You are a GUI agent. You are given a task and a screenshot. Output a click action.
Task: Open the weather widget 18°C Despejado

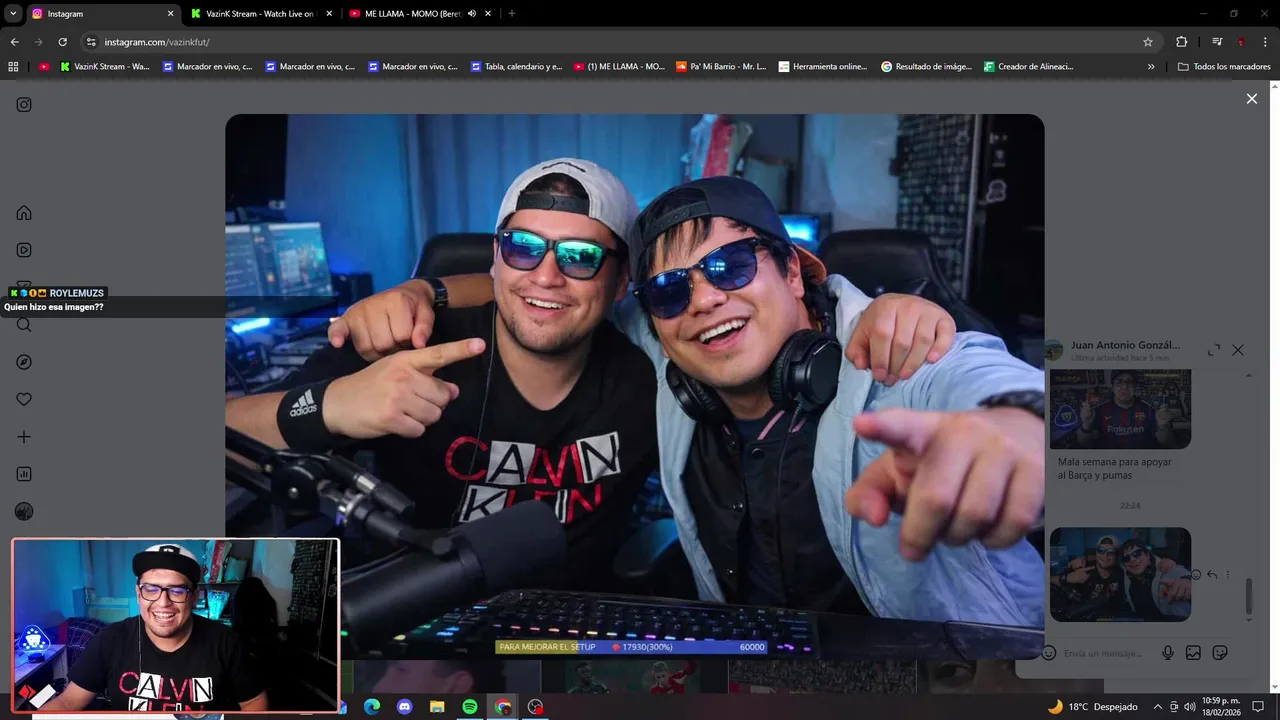pyautogui.click(x=1092, y=707)
